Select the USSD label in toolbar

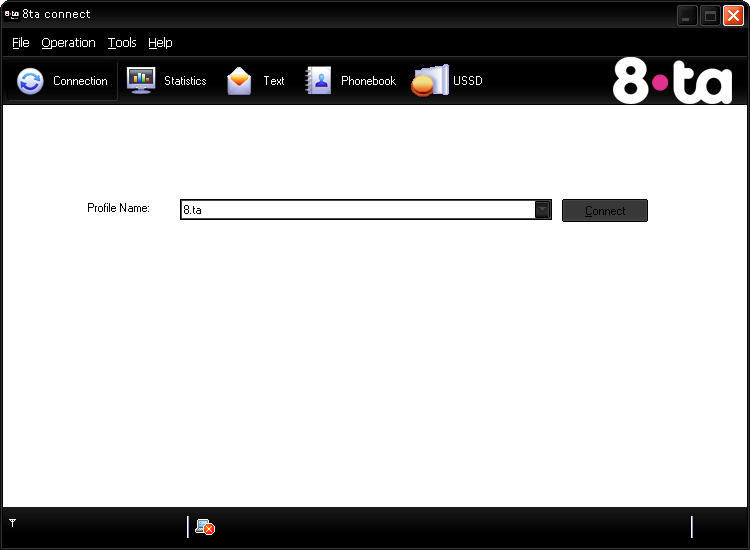point(468,81)
